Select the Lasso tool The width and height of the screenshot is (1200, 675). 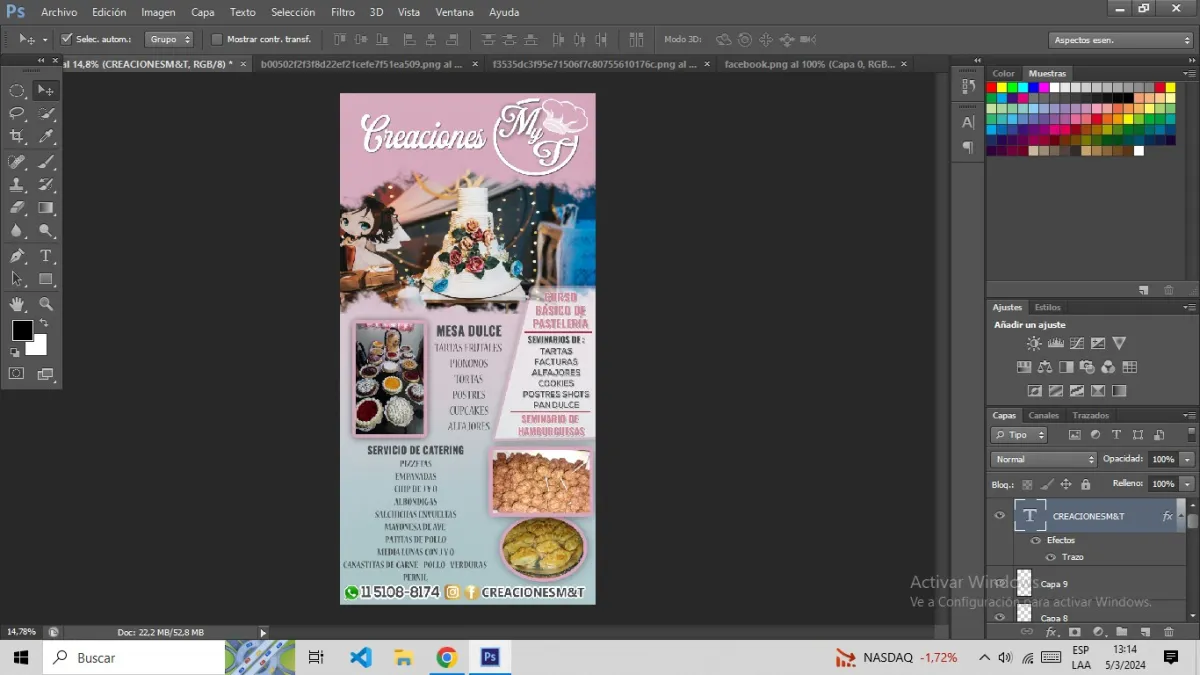tap(17, 113)
